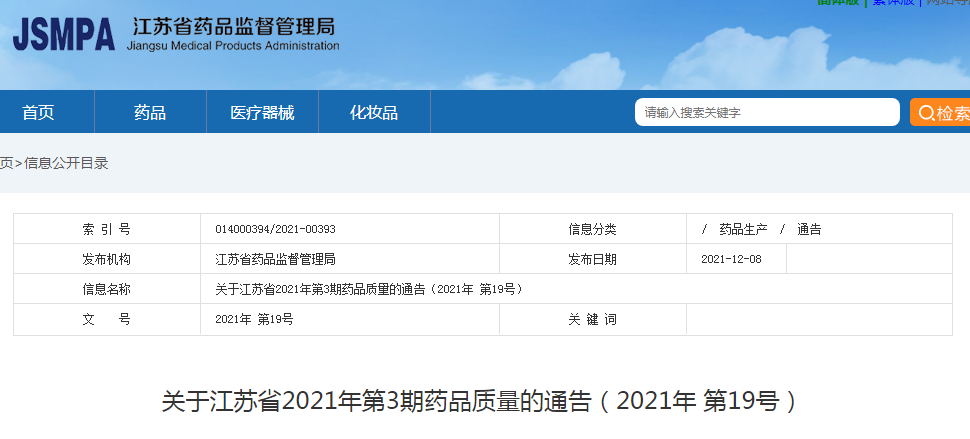
Task: Click the 通告 category text
Action: pos(809,229)
